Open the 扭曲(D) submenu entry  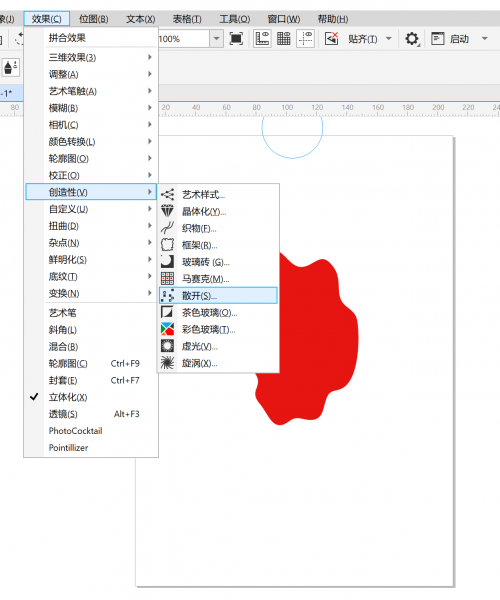91,226
